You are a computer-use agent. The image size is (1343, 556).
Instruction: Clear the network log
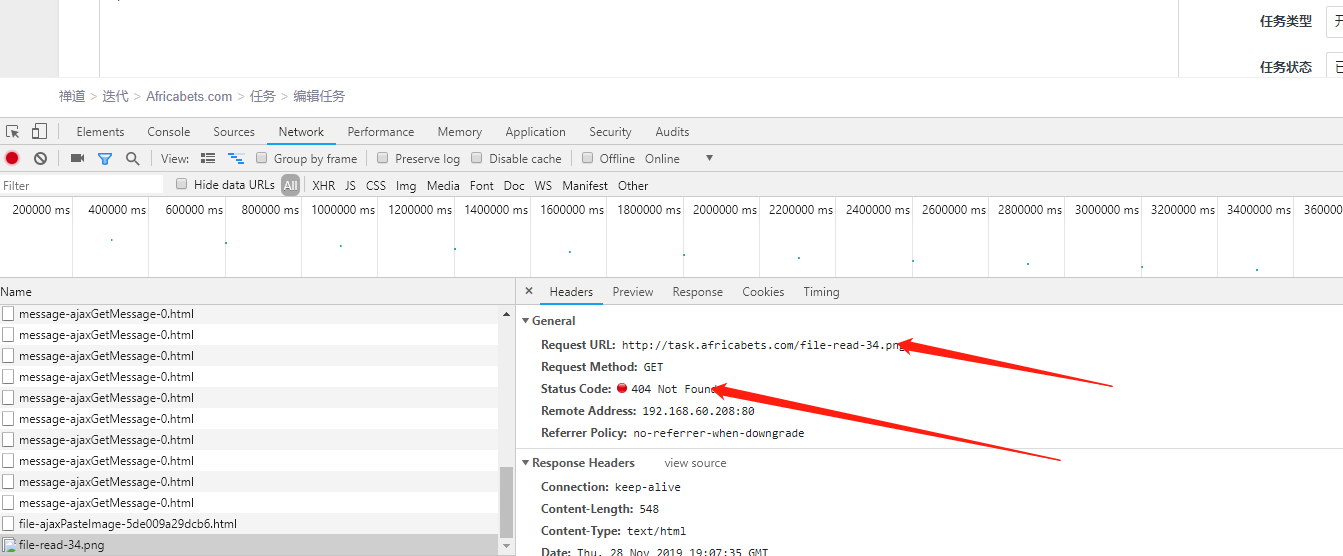click(x=40, y=158)
